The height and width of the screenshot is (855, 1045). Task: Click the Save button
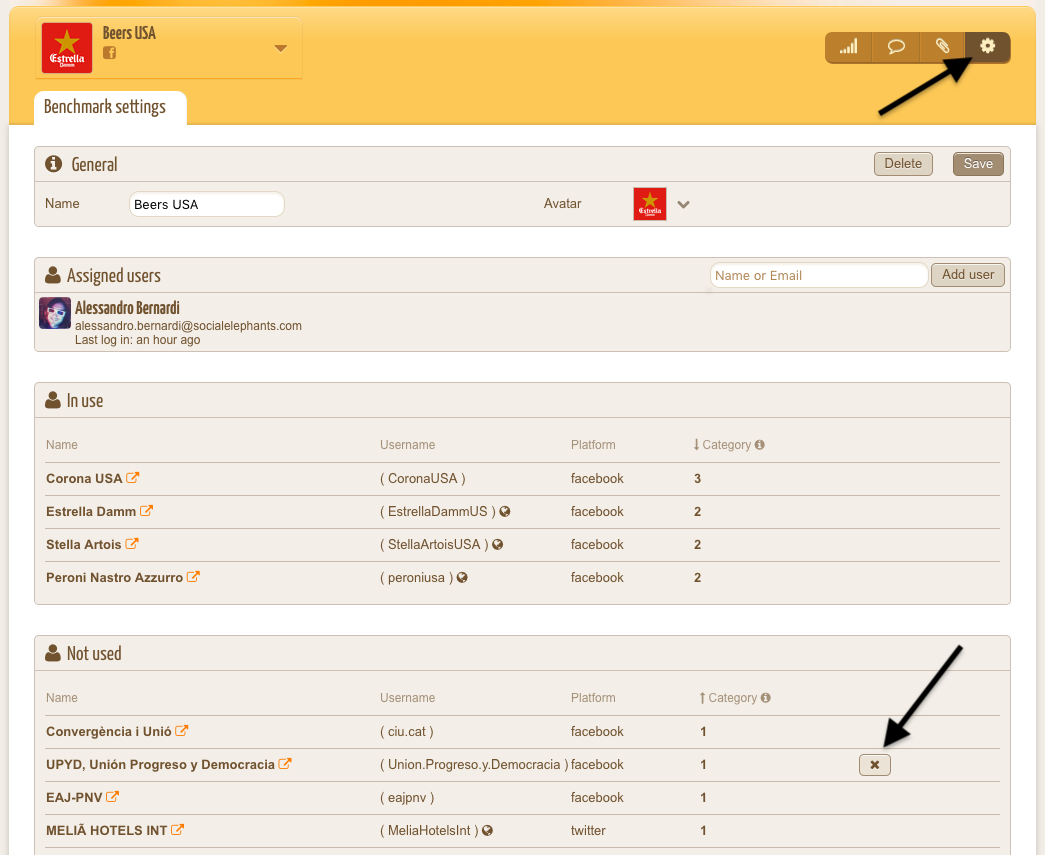[978, 164]
